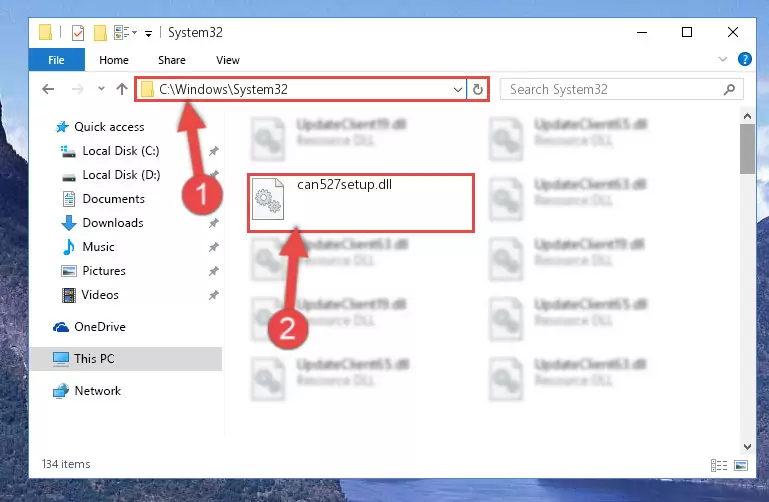Click the pin icon beside Music
Screen dimensions: 769x502
[213, 247]
